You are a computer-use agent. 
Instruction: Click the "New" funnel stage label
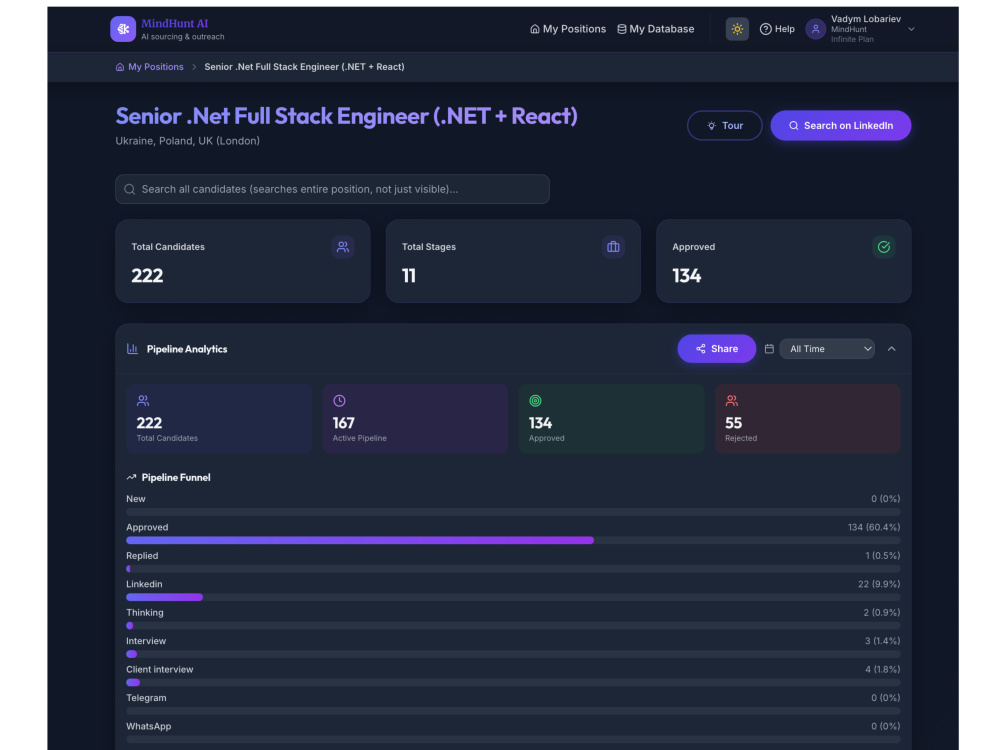point(136,499)
